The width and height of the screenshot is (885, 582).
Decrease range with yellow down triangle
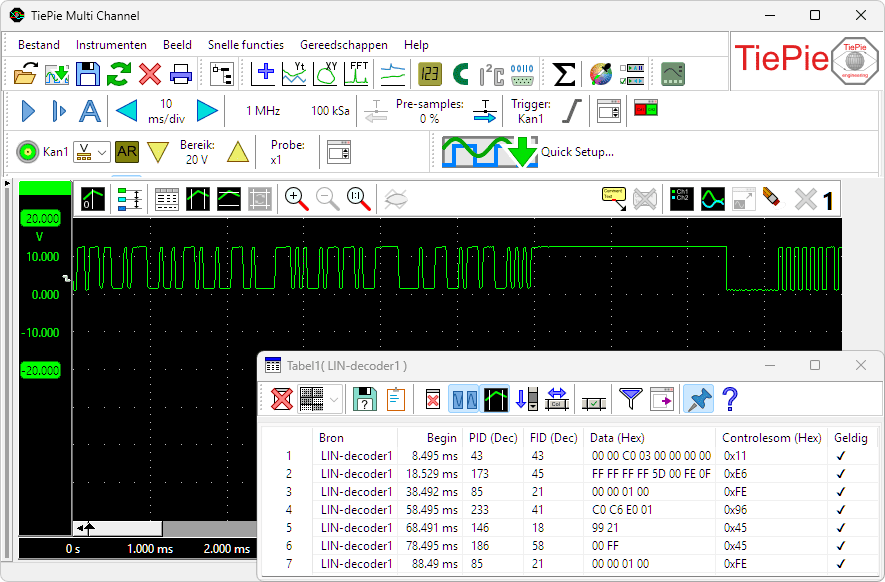[x=157, y=152]
